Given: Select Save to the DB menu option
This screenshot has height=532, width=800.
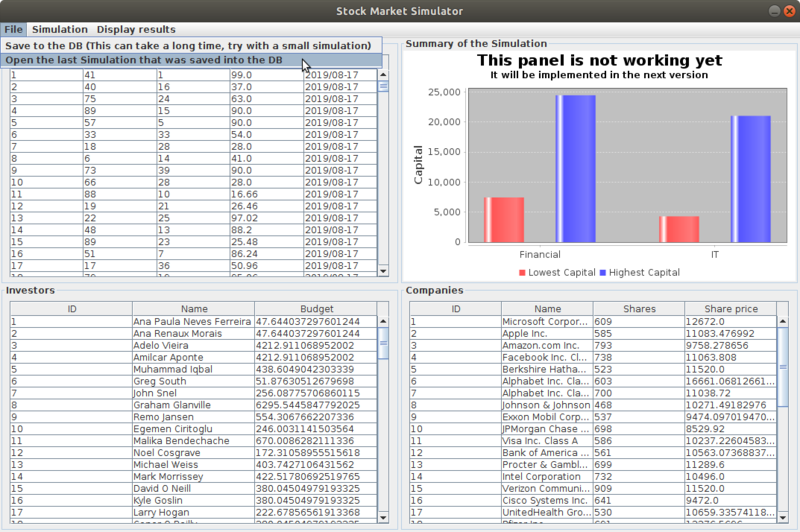Looking at the screenshot, I should coord(188,46).
